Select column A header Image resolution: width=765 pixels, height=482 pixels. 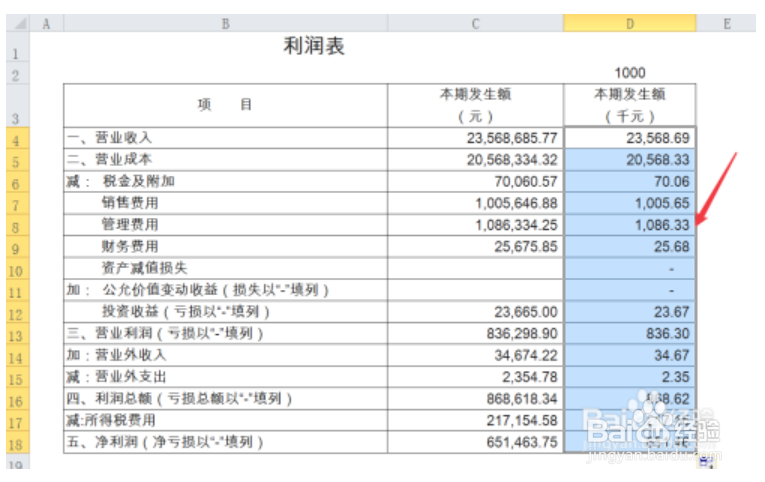[46, 23]
